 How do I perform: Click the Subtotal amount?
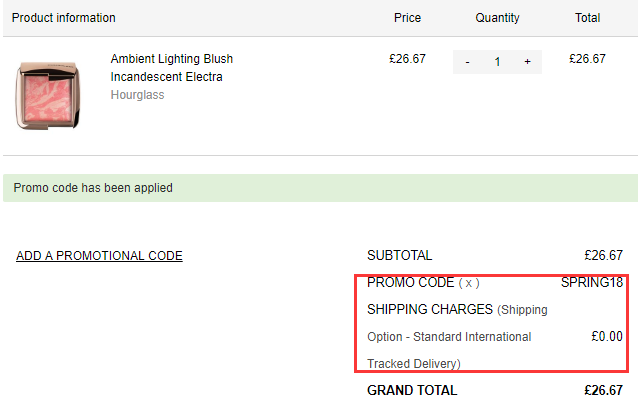(603, 256)
